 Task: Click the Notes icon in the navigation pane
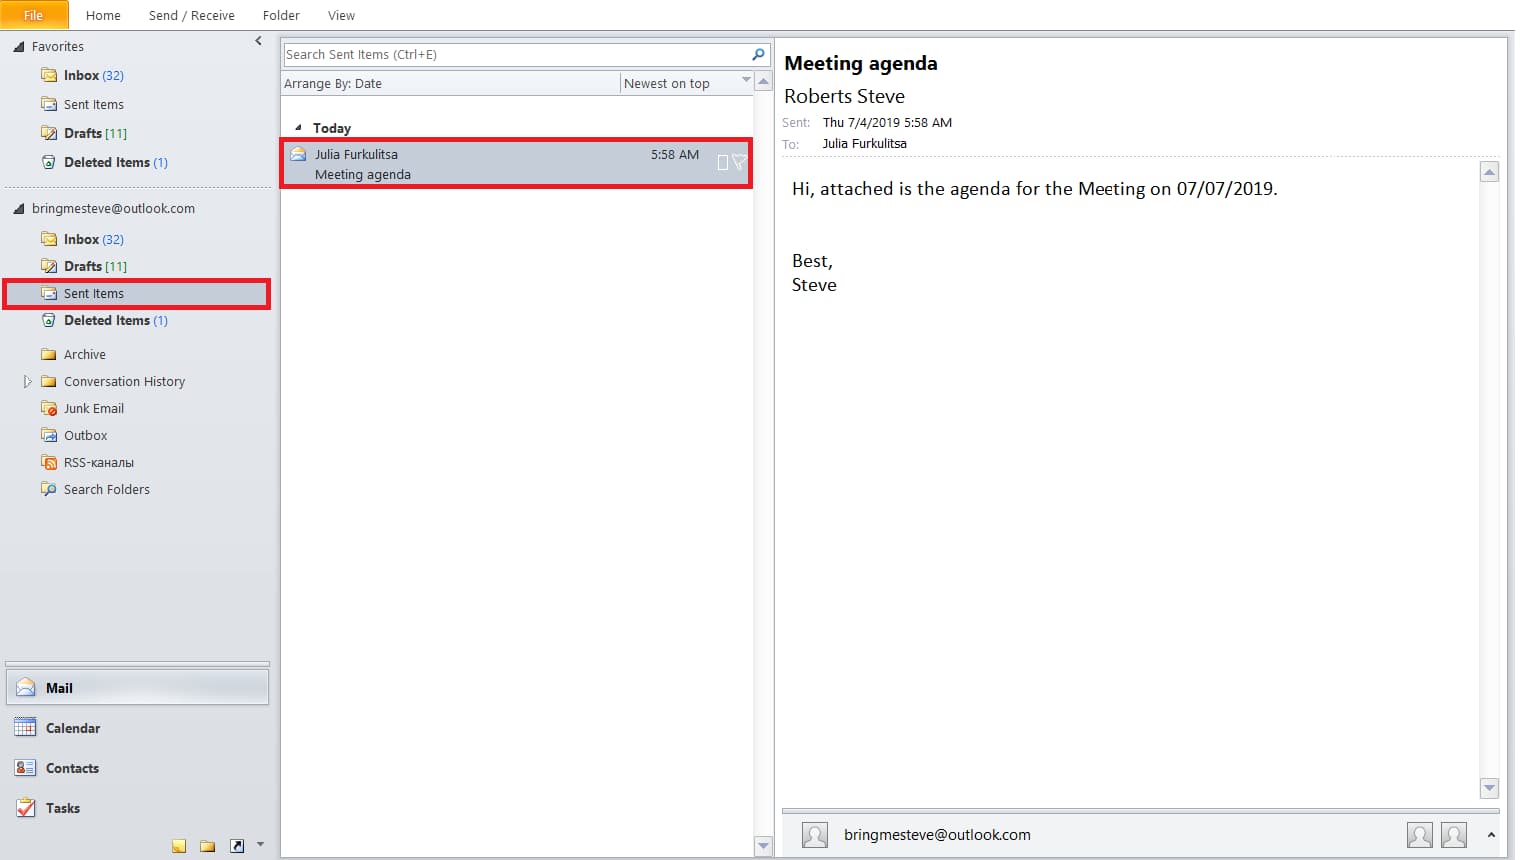click(x=179, y=846)
